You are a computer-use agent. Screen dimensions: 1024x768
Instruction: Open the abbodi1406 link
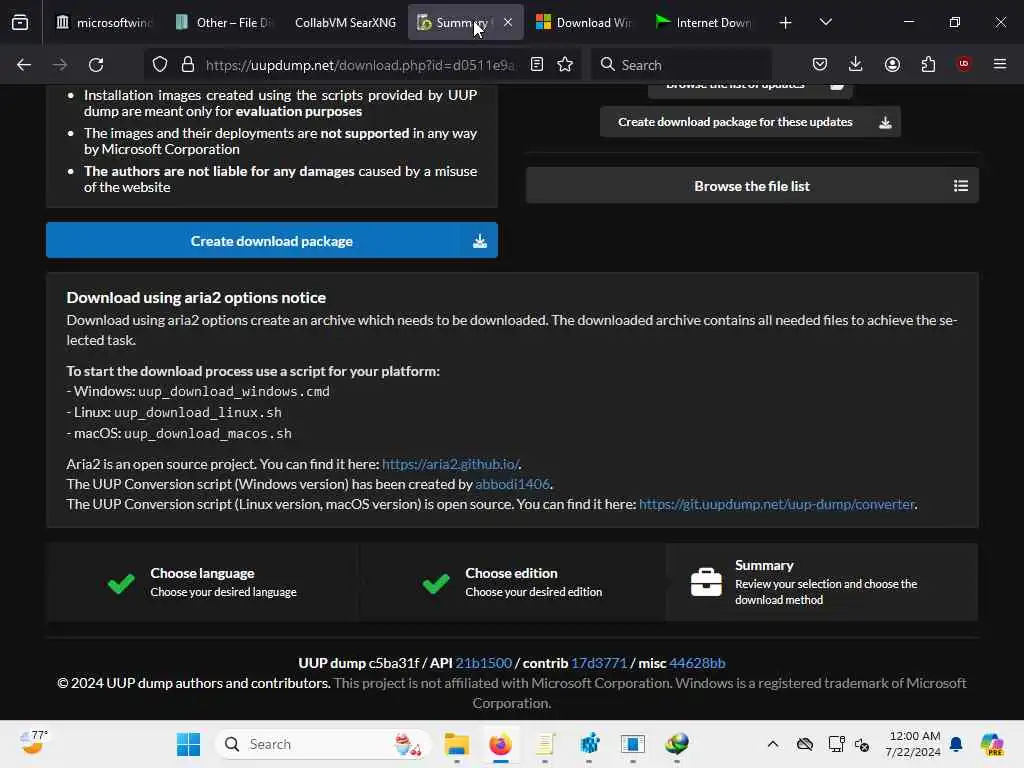coord(512,485)
